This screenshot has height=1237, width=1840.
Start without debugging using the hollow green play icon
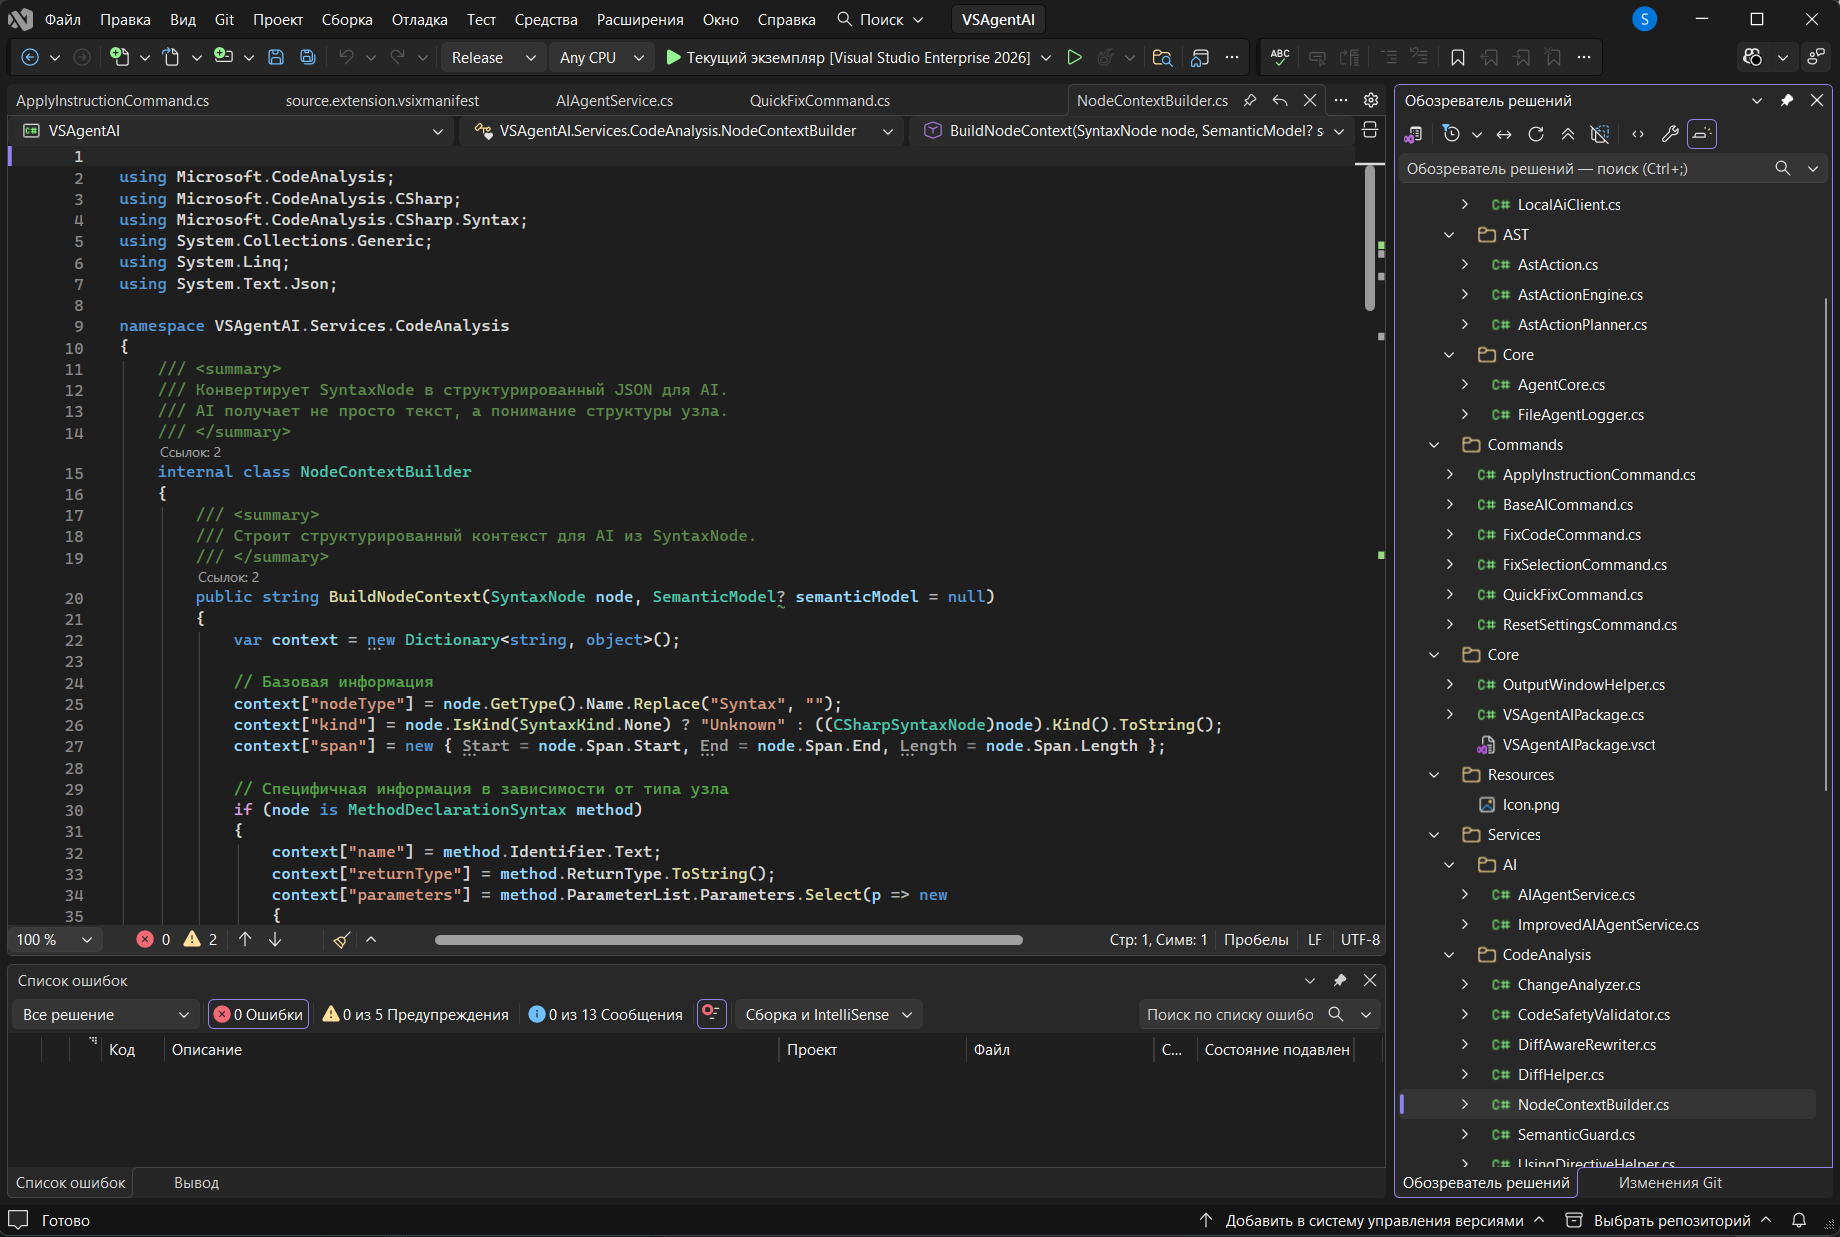pos(1074,58)
